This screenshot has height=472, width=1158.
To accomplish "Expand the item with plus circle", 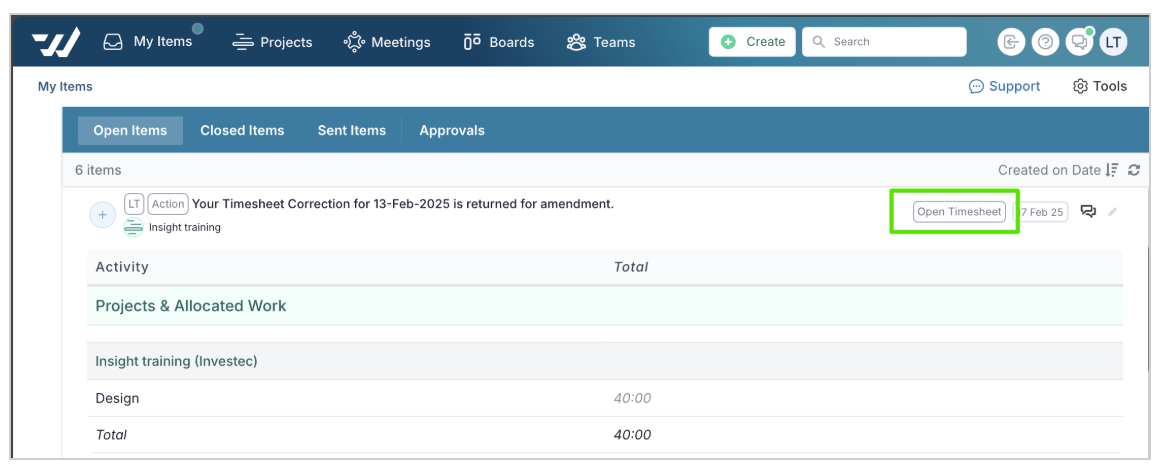I will (103, 215).
